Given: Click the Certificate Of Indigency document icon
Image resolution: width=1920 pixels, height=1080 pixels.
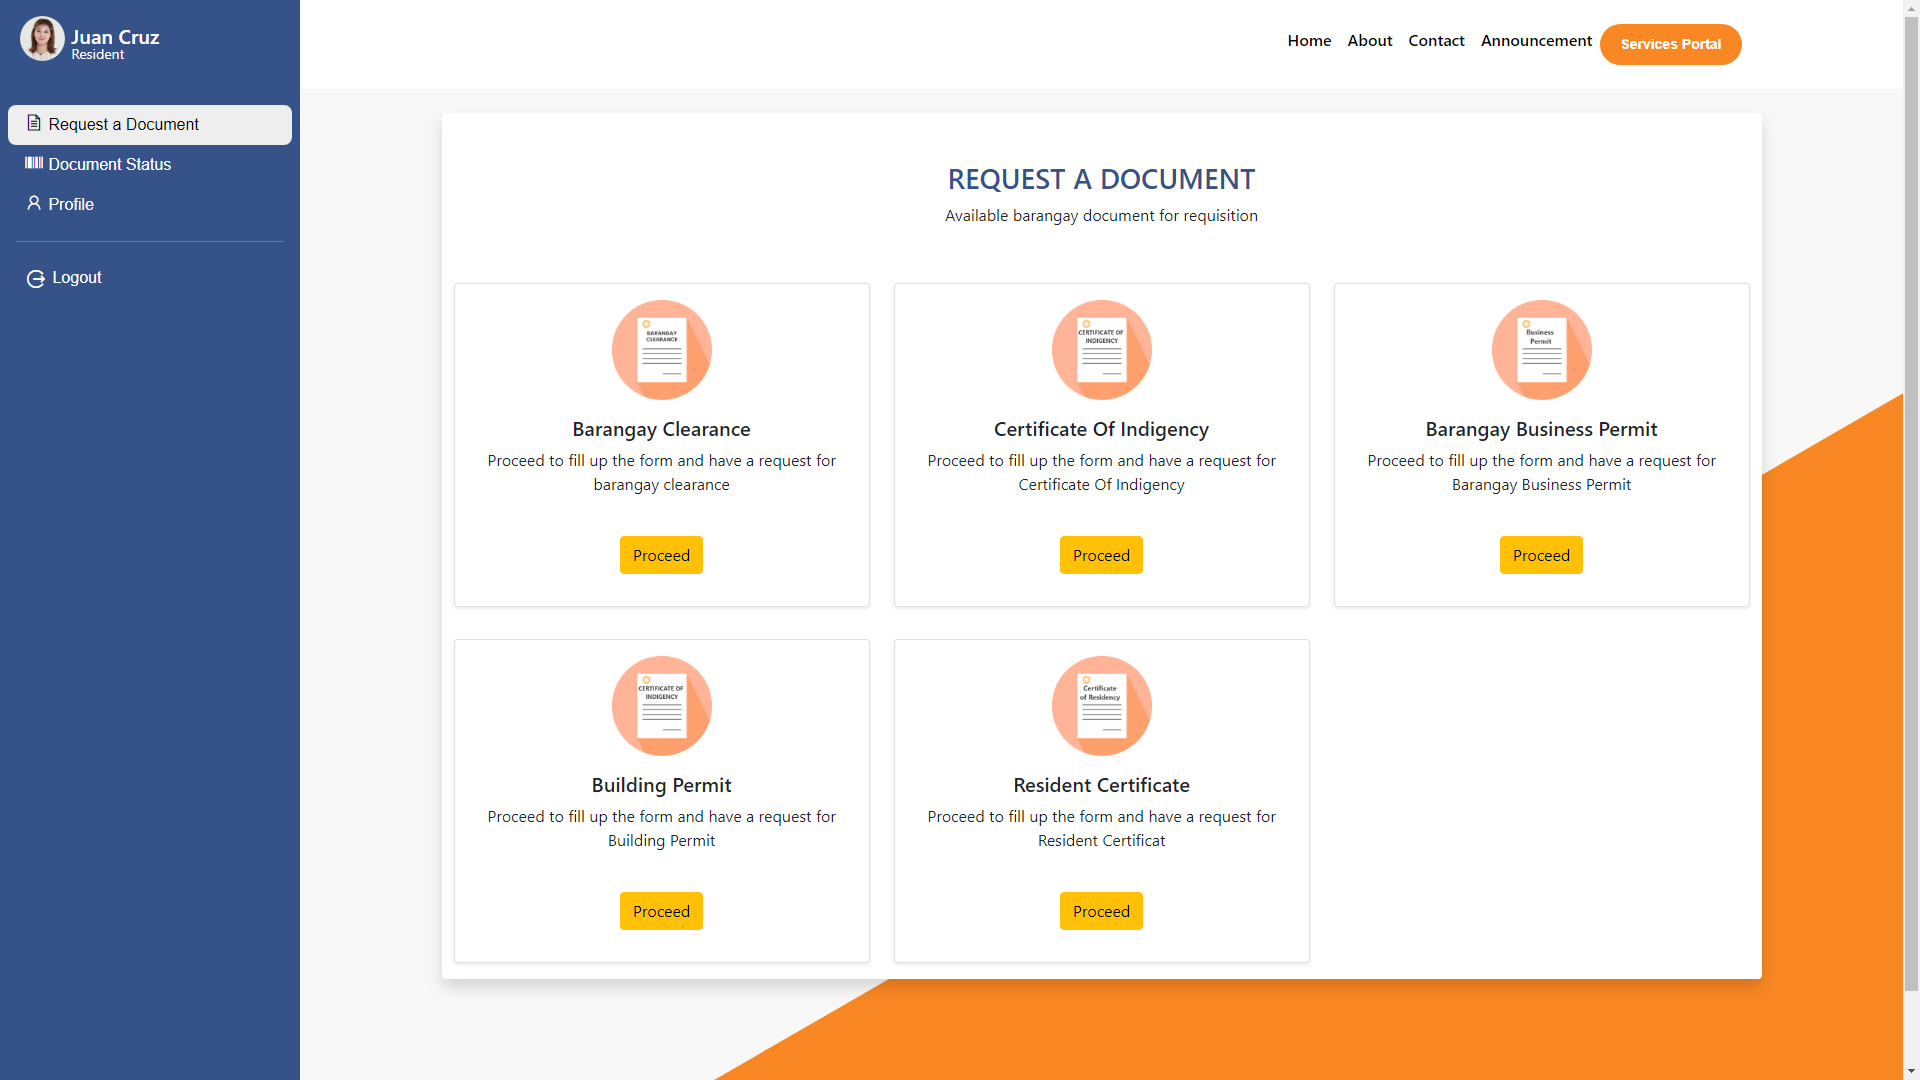Looking at the screenshot, I should tap(1101, 349).
